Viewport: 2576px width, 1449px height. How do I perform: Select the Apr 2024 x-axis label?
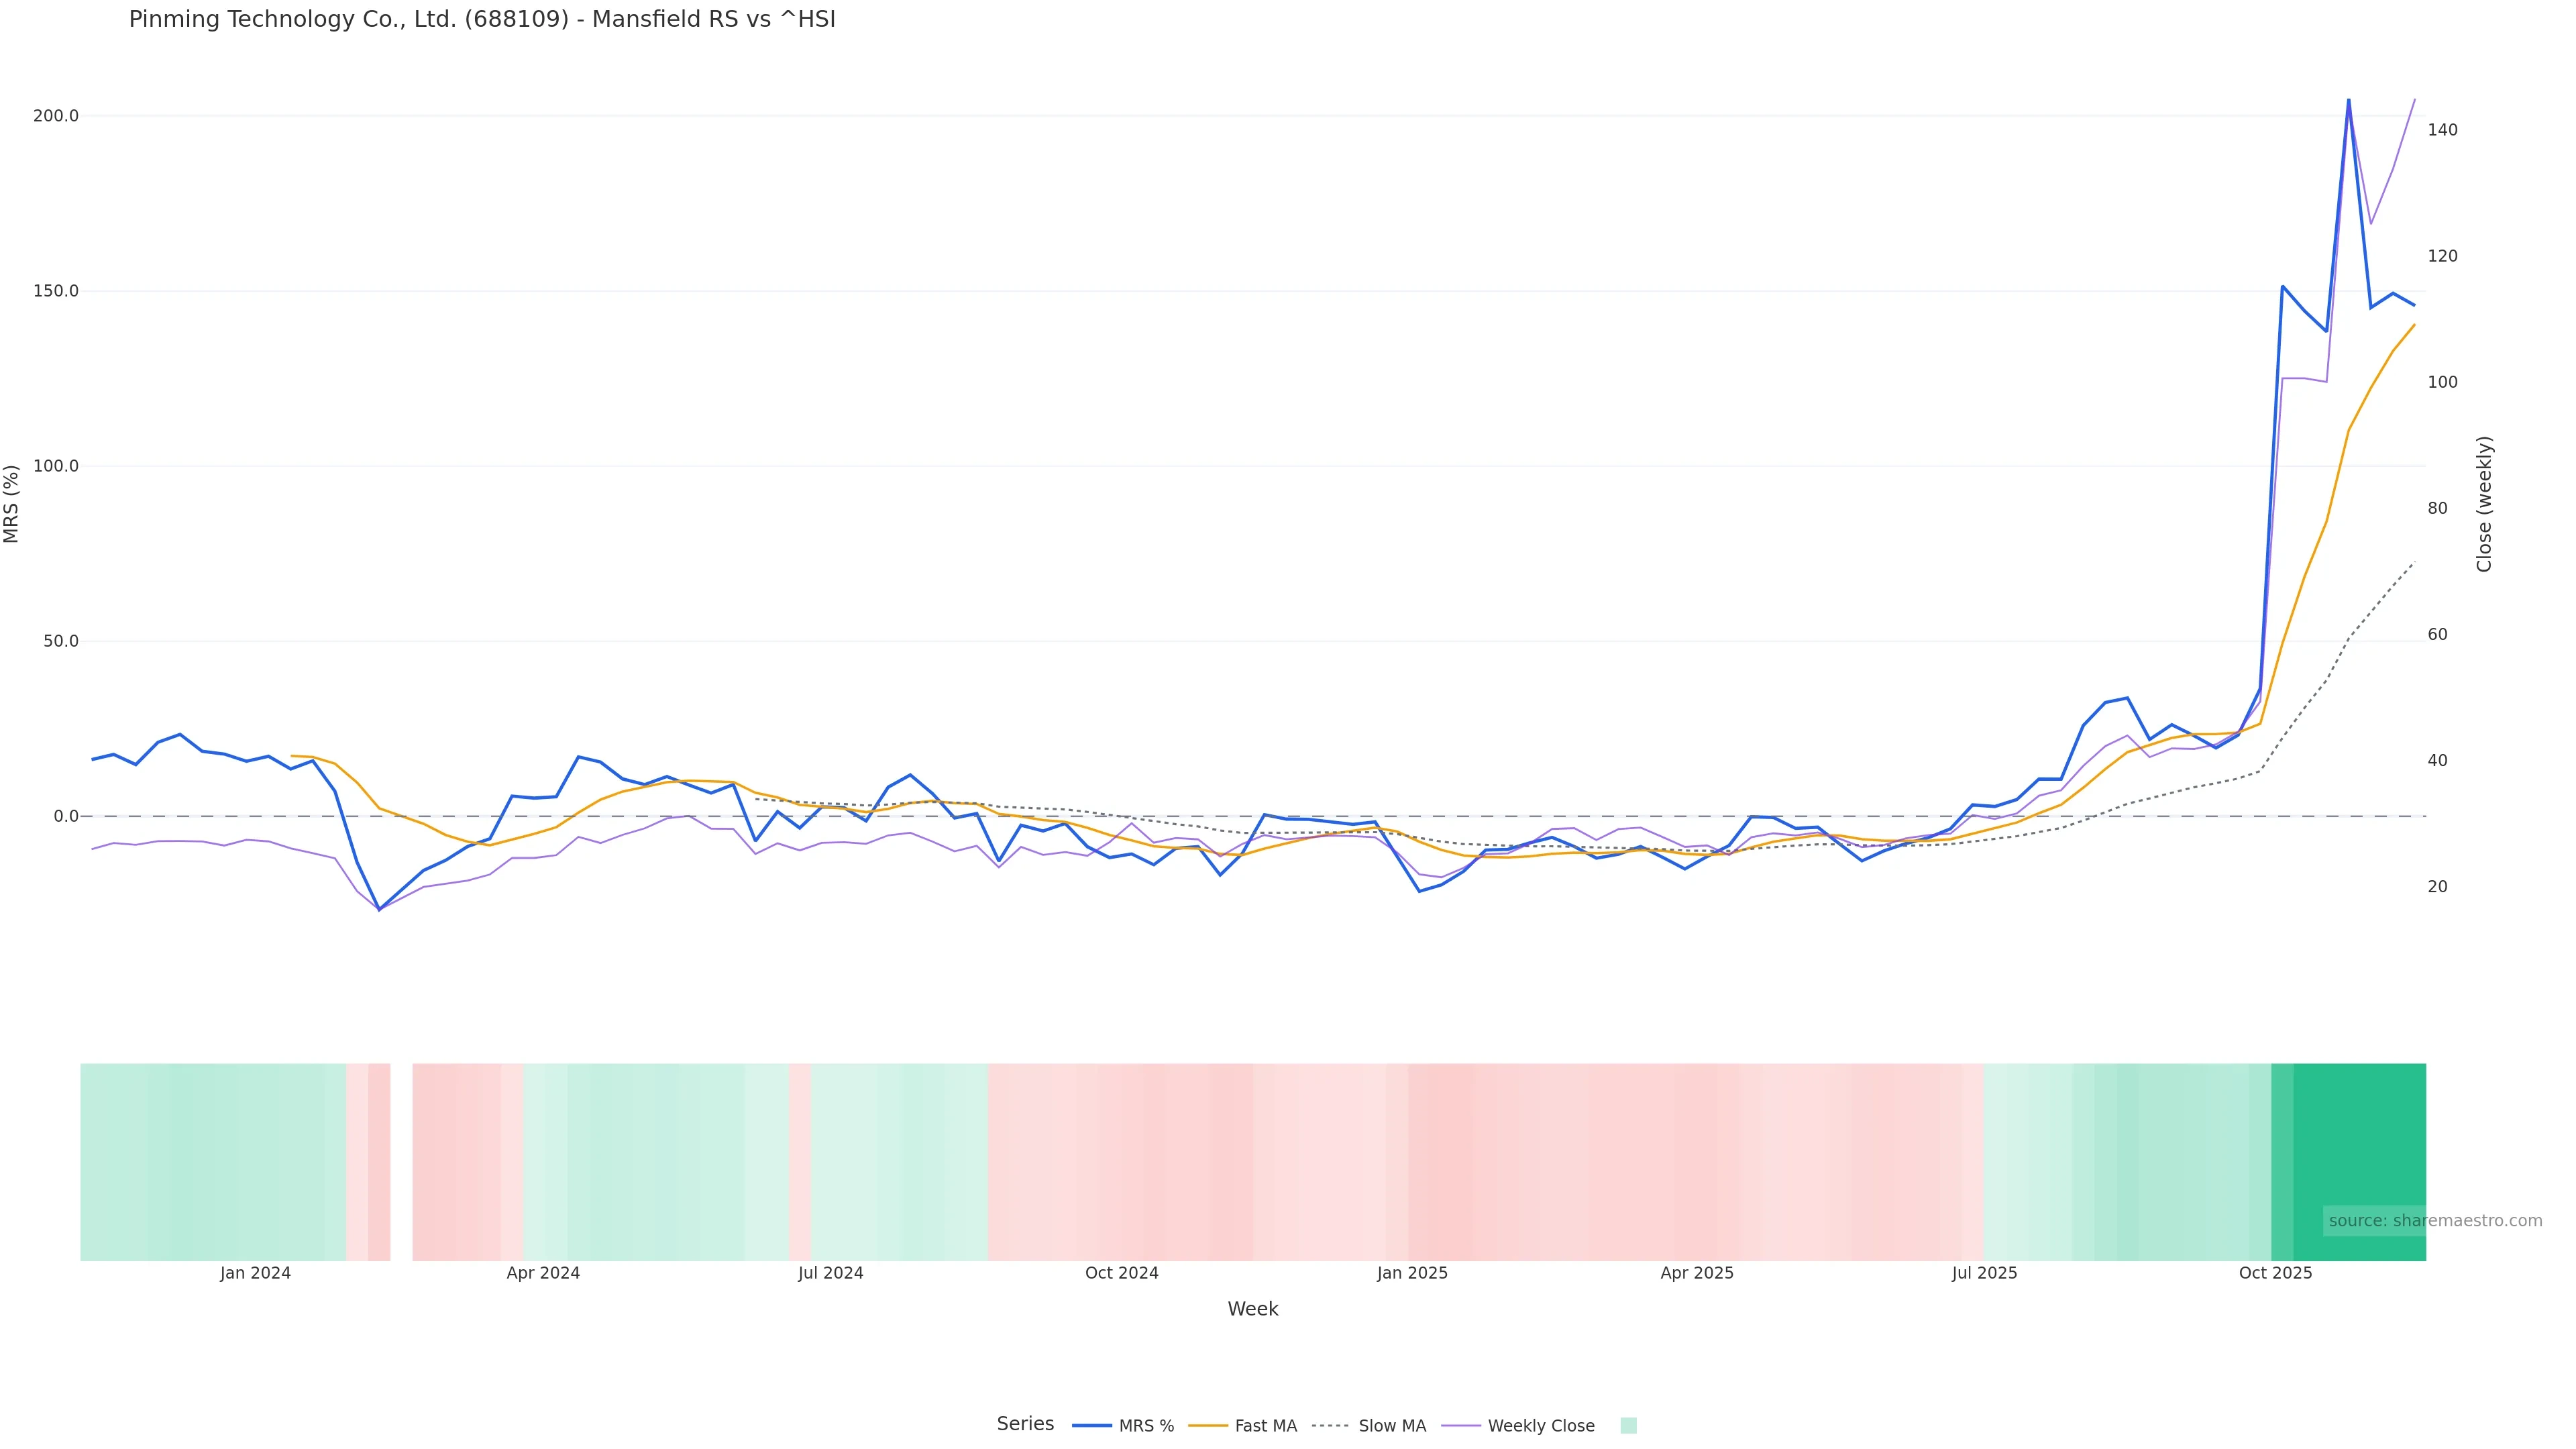point(543,1273)
